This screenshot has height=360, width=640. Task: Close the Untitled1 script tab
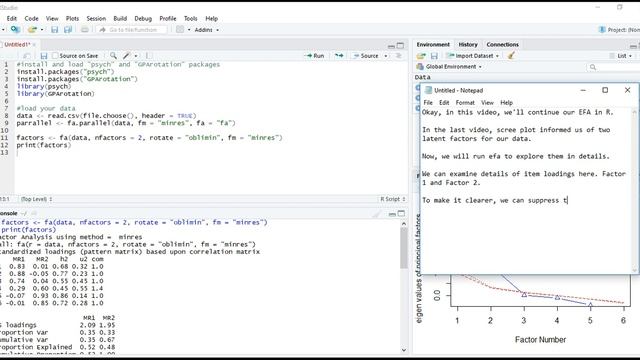coord(34,44)
